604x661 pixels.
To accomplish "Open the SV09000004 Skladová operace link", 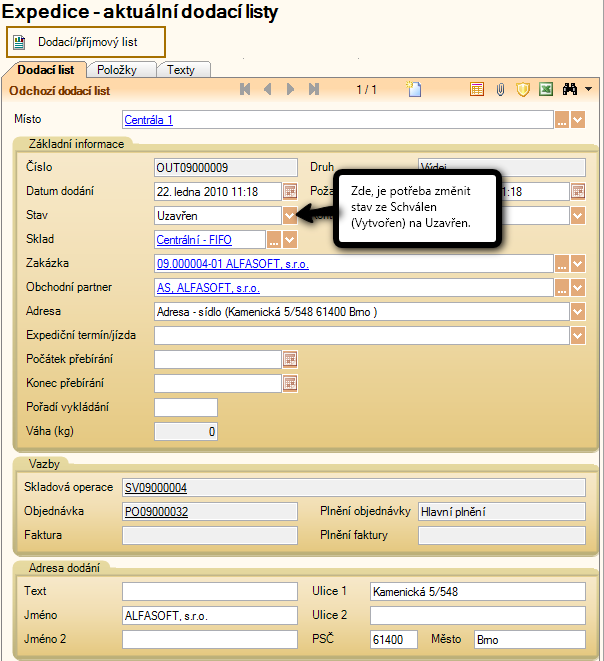I will [x=156, y=487].
